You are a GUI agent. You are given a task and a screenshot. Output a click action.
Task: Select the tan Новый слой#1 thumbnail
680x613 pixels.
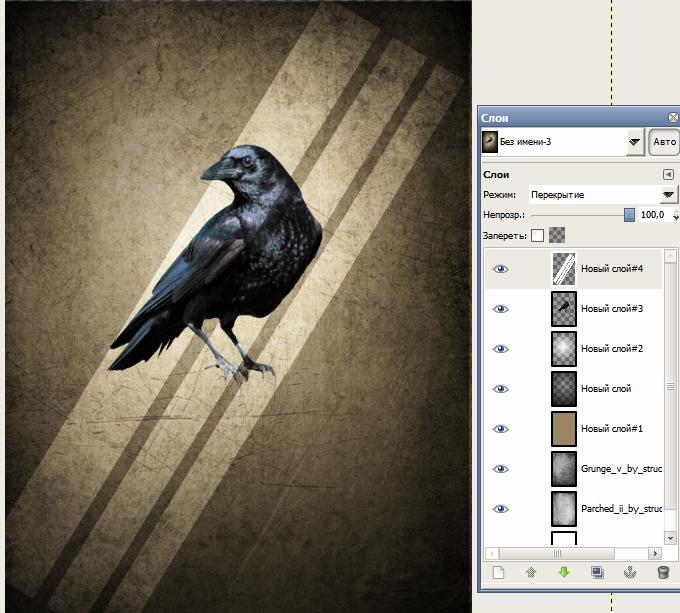[x=564, y=429]
